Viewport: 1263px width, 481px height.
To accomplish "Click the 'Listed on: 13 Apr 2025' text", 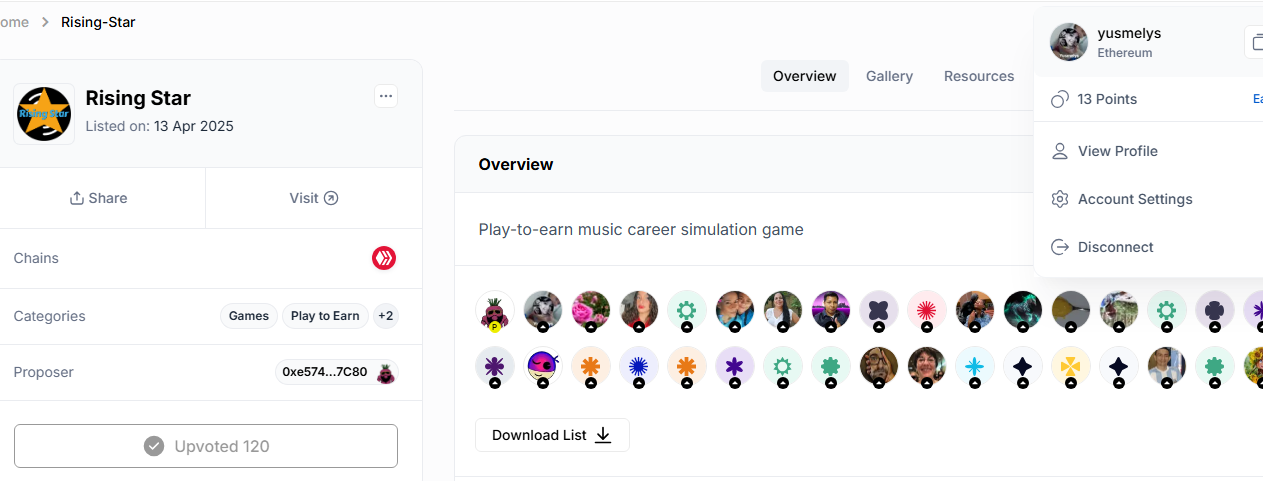I will pos(160,126).
